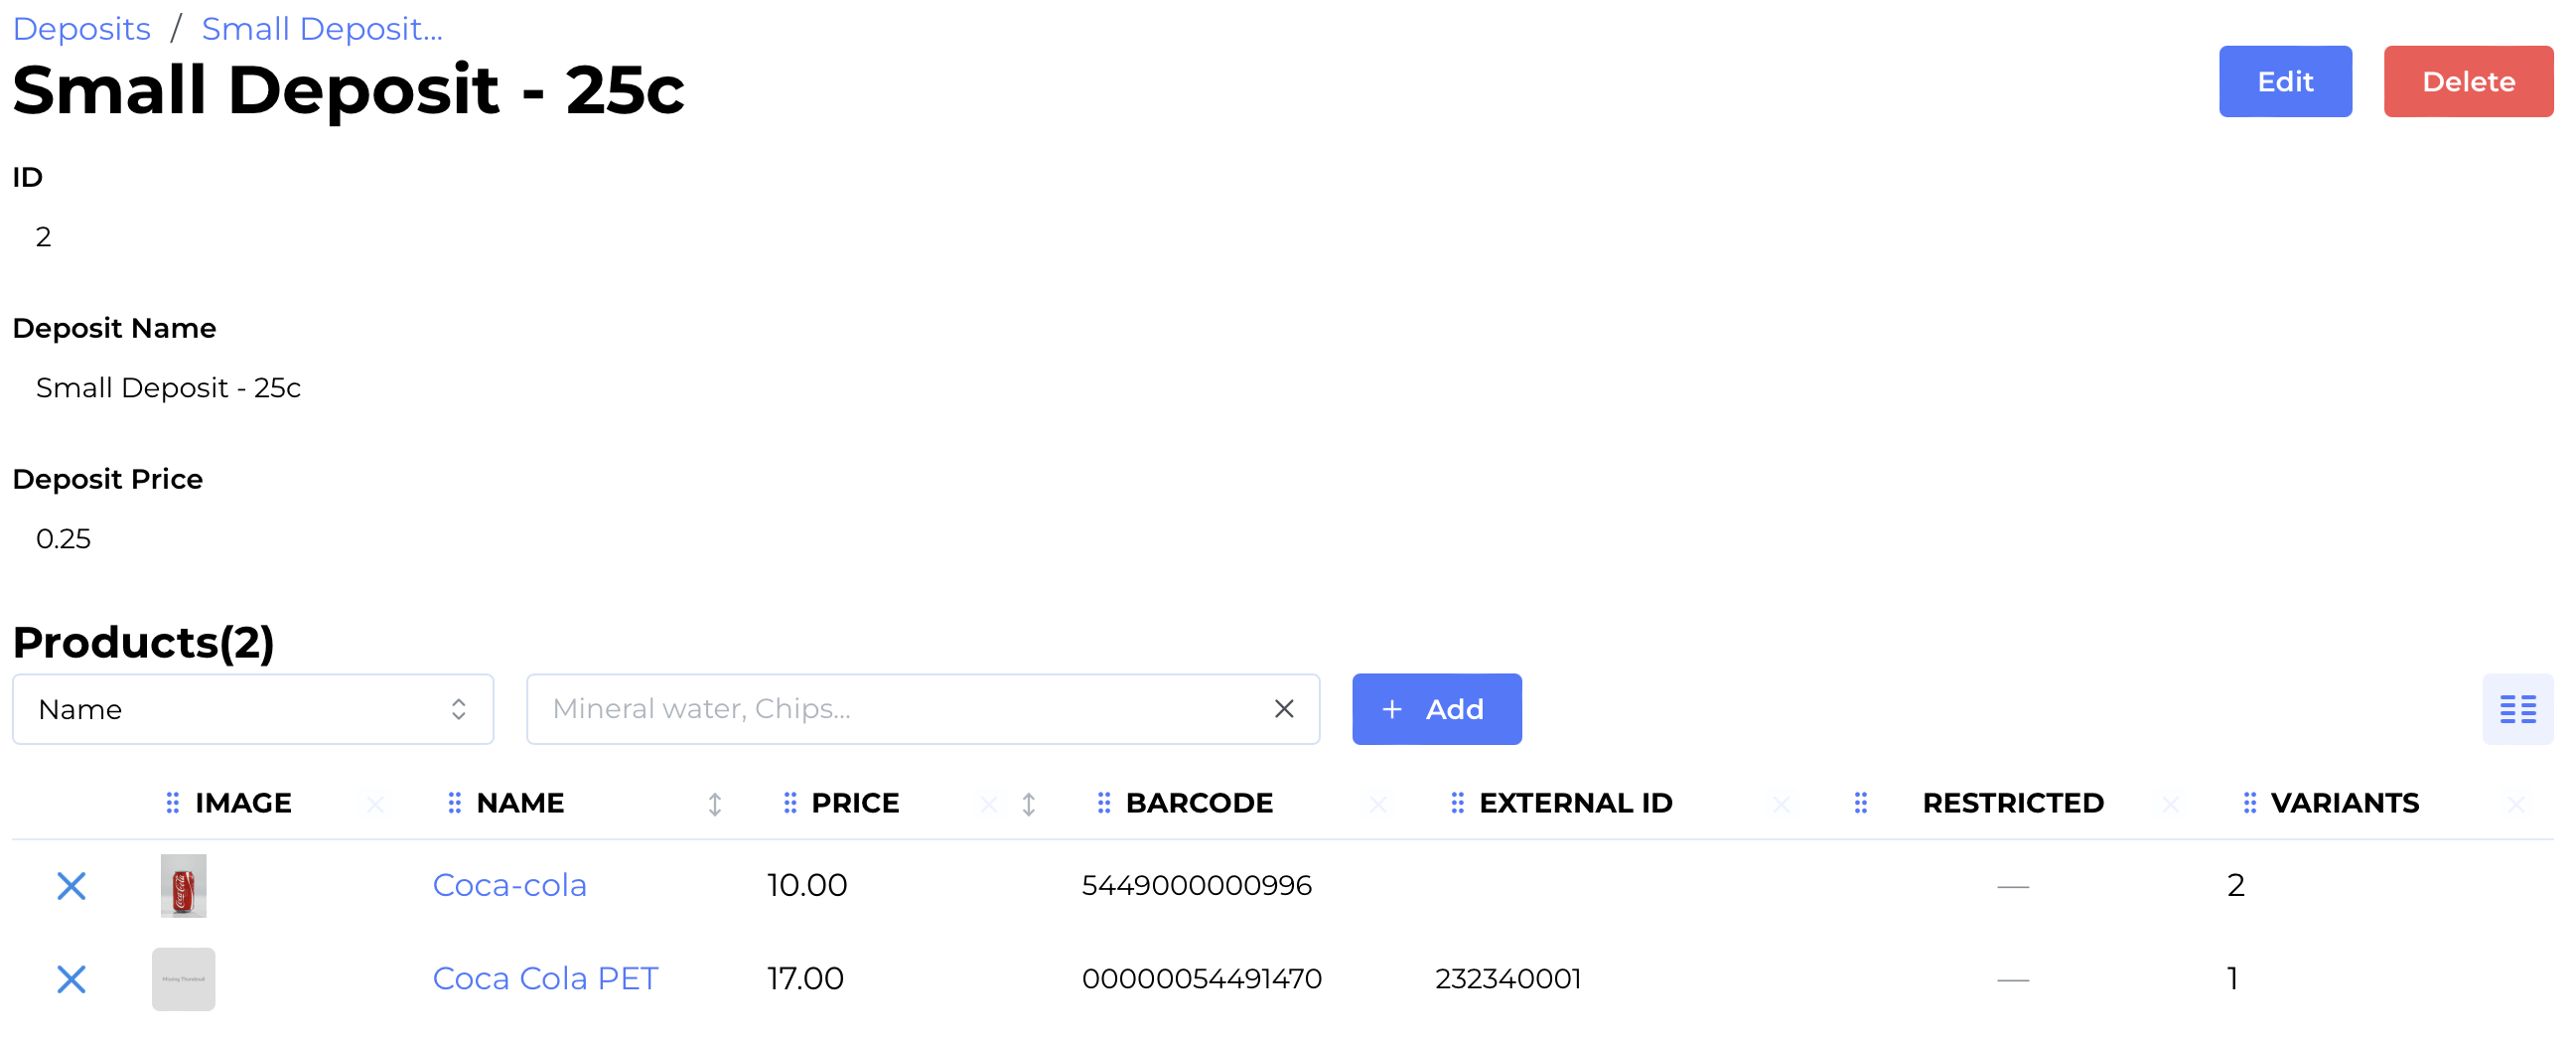Hide the Image column
Screen dimensions: 2576x1039
point(375,804)
